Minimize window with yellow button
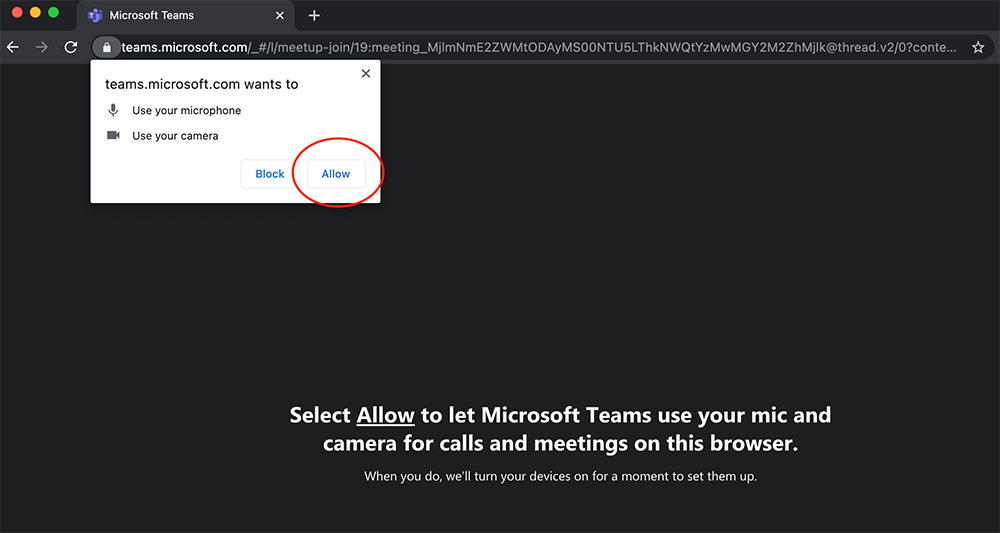The height and width of the screenshot is (533, 1000). pos(35,12)
